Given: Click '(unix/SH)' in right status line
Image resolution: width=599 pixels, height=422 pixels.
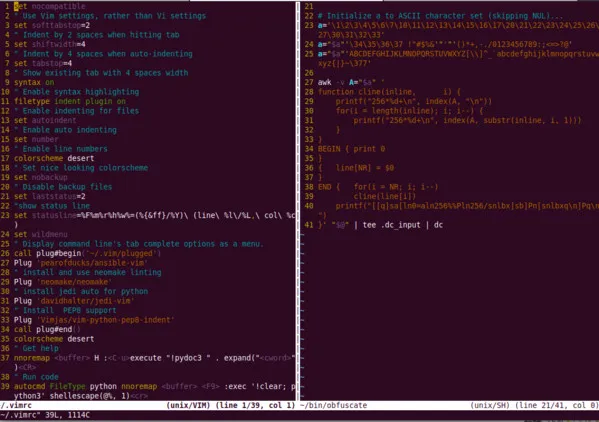Looking at the screenshot, I should coord(490,405).
